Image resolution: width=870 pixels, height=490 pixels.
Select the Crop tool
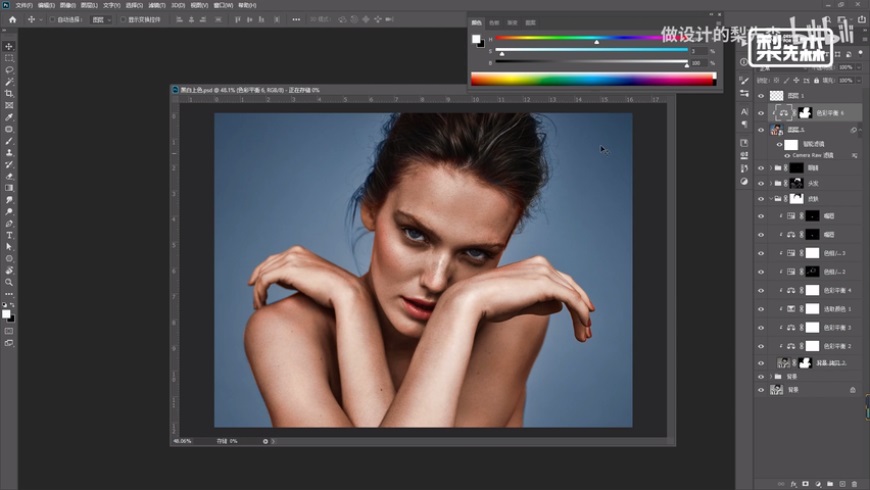pyautogui.click(x=9, y=93)
